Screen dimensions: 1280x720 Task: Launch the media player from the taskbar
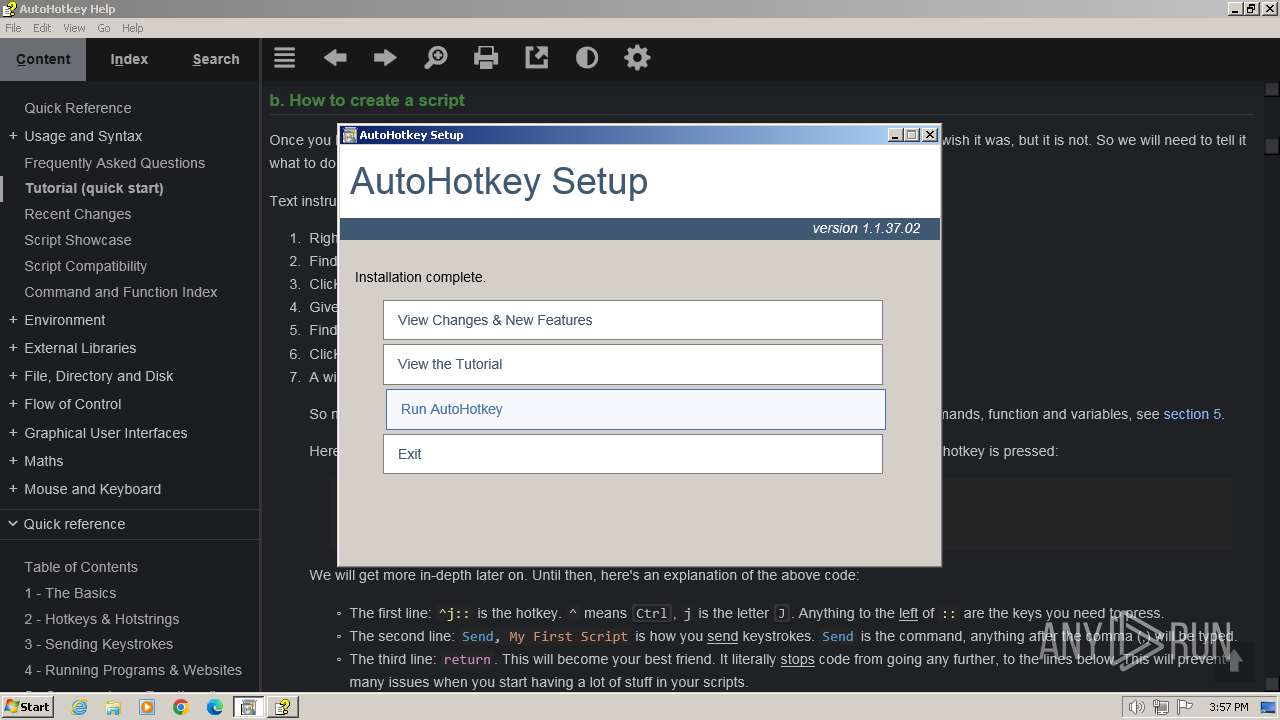tap(147, 707)
